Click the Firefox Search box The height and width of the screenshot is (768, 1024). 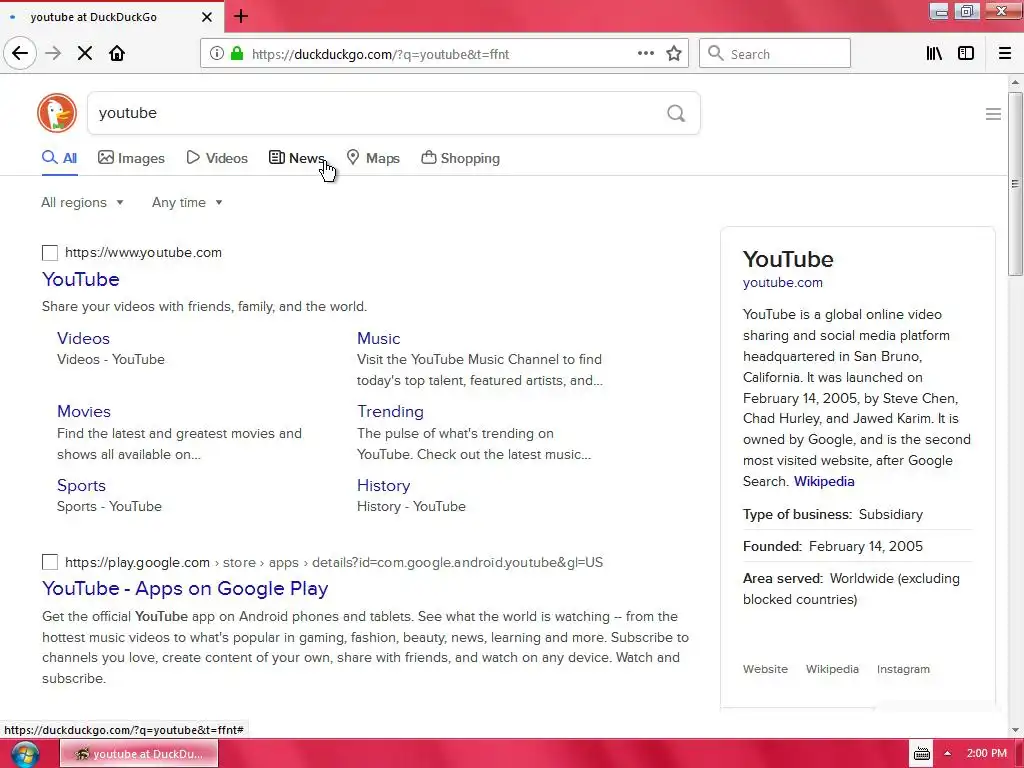(775, 54)
